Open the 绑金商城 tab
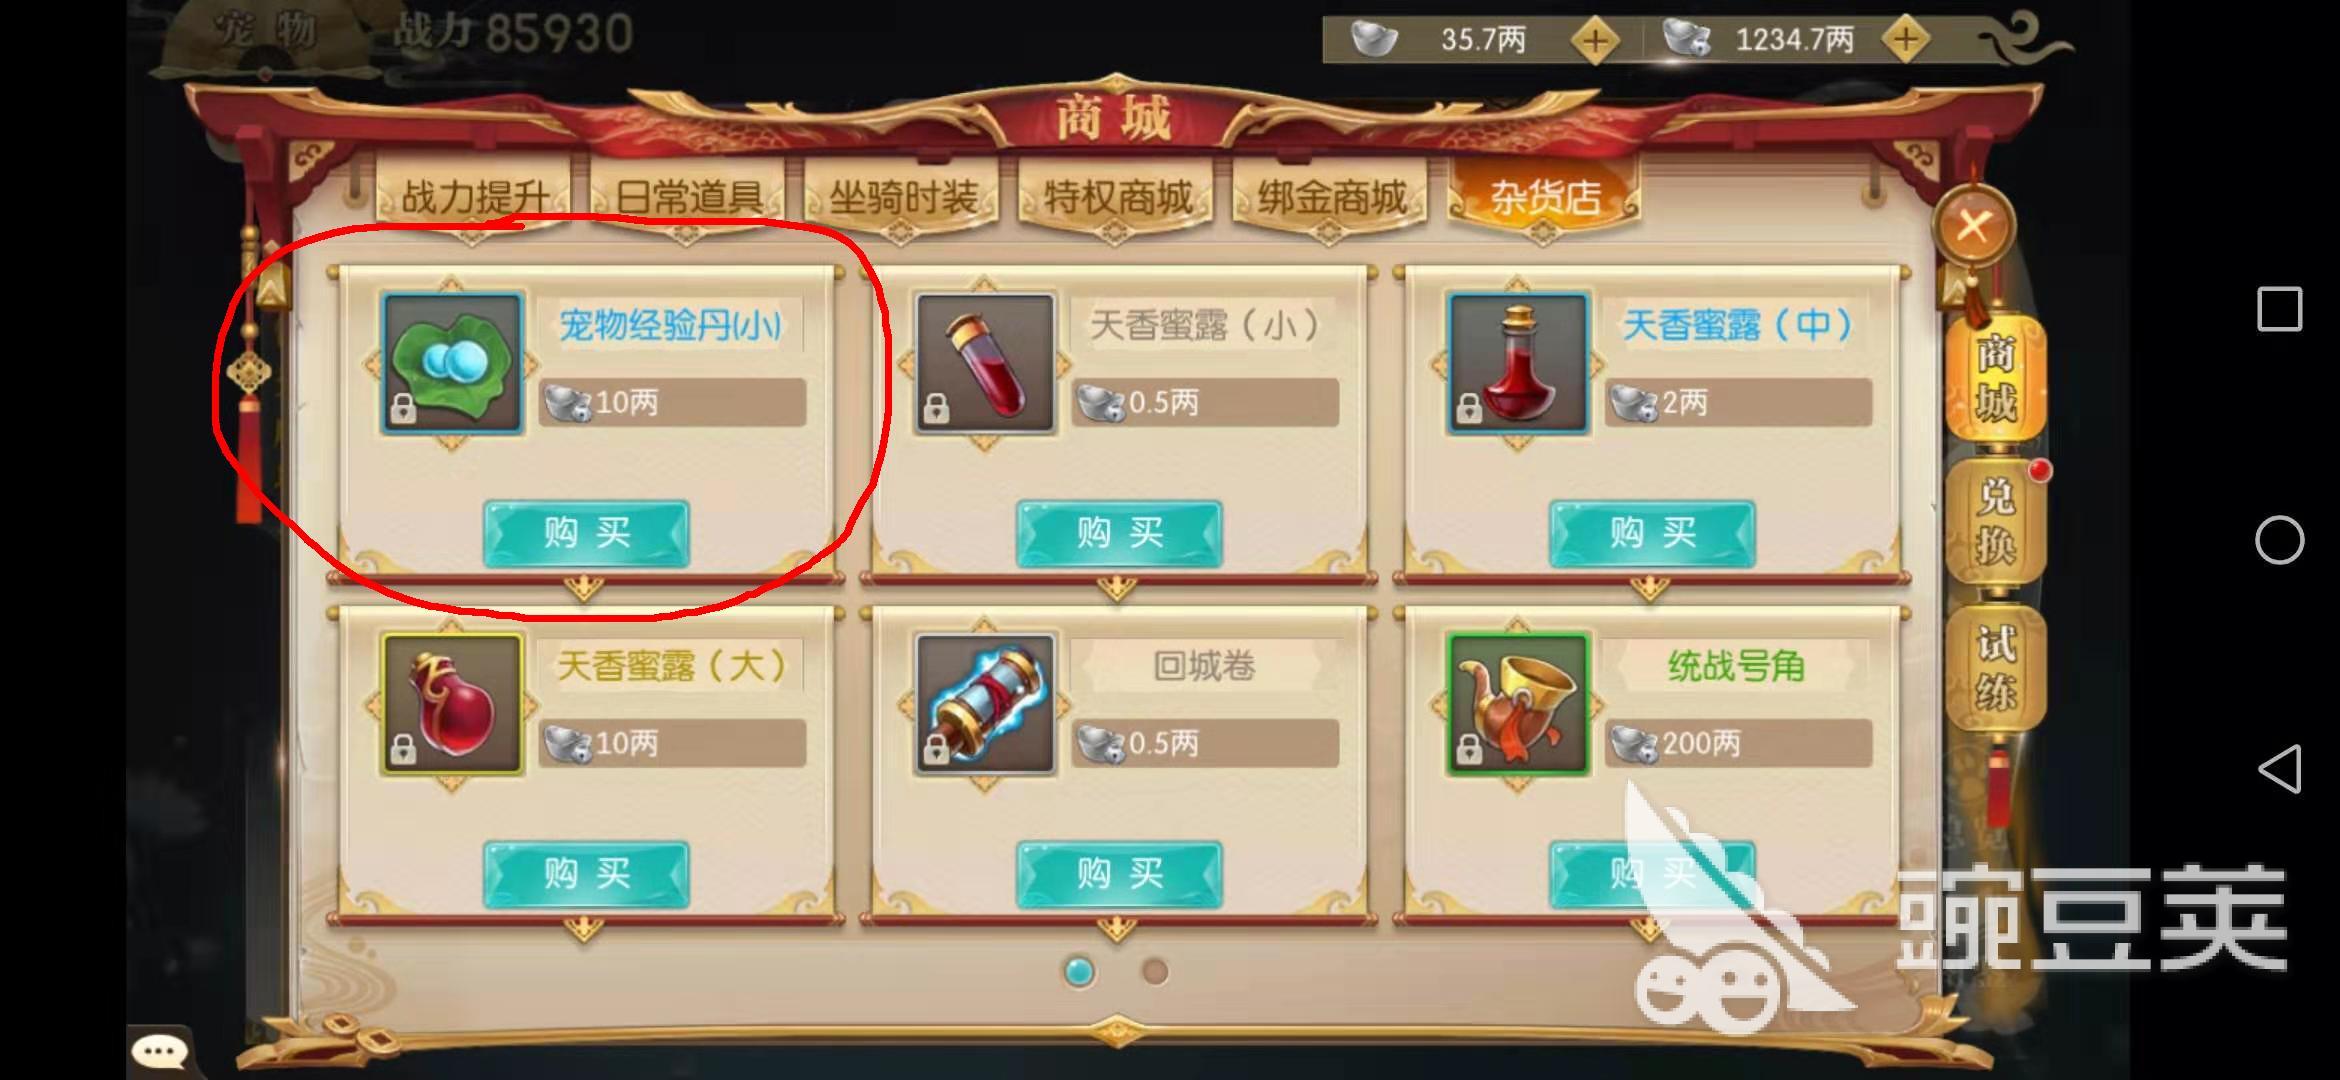This screenshot has height=1080, width=2340. (x=1331, y=196)
